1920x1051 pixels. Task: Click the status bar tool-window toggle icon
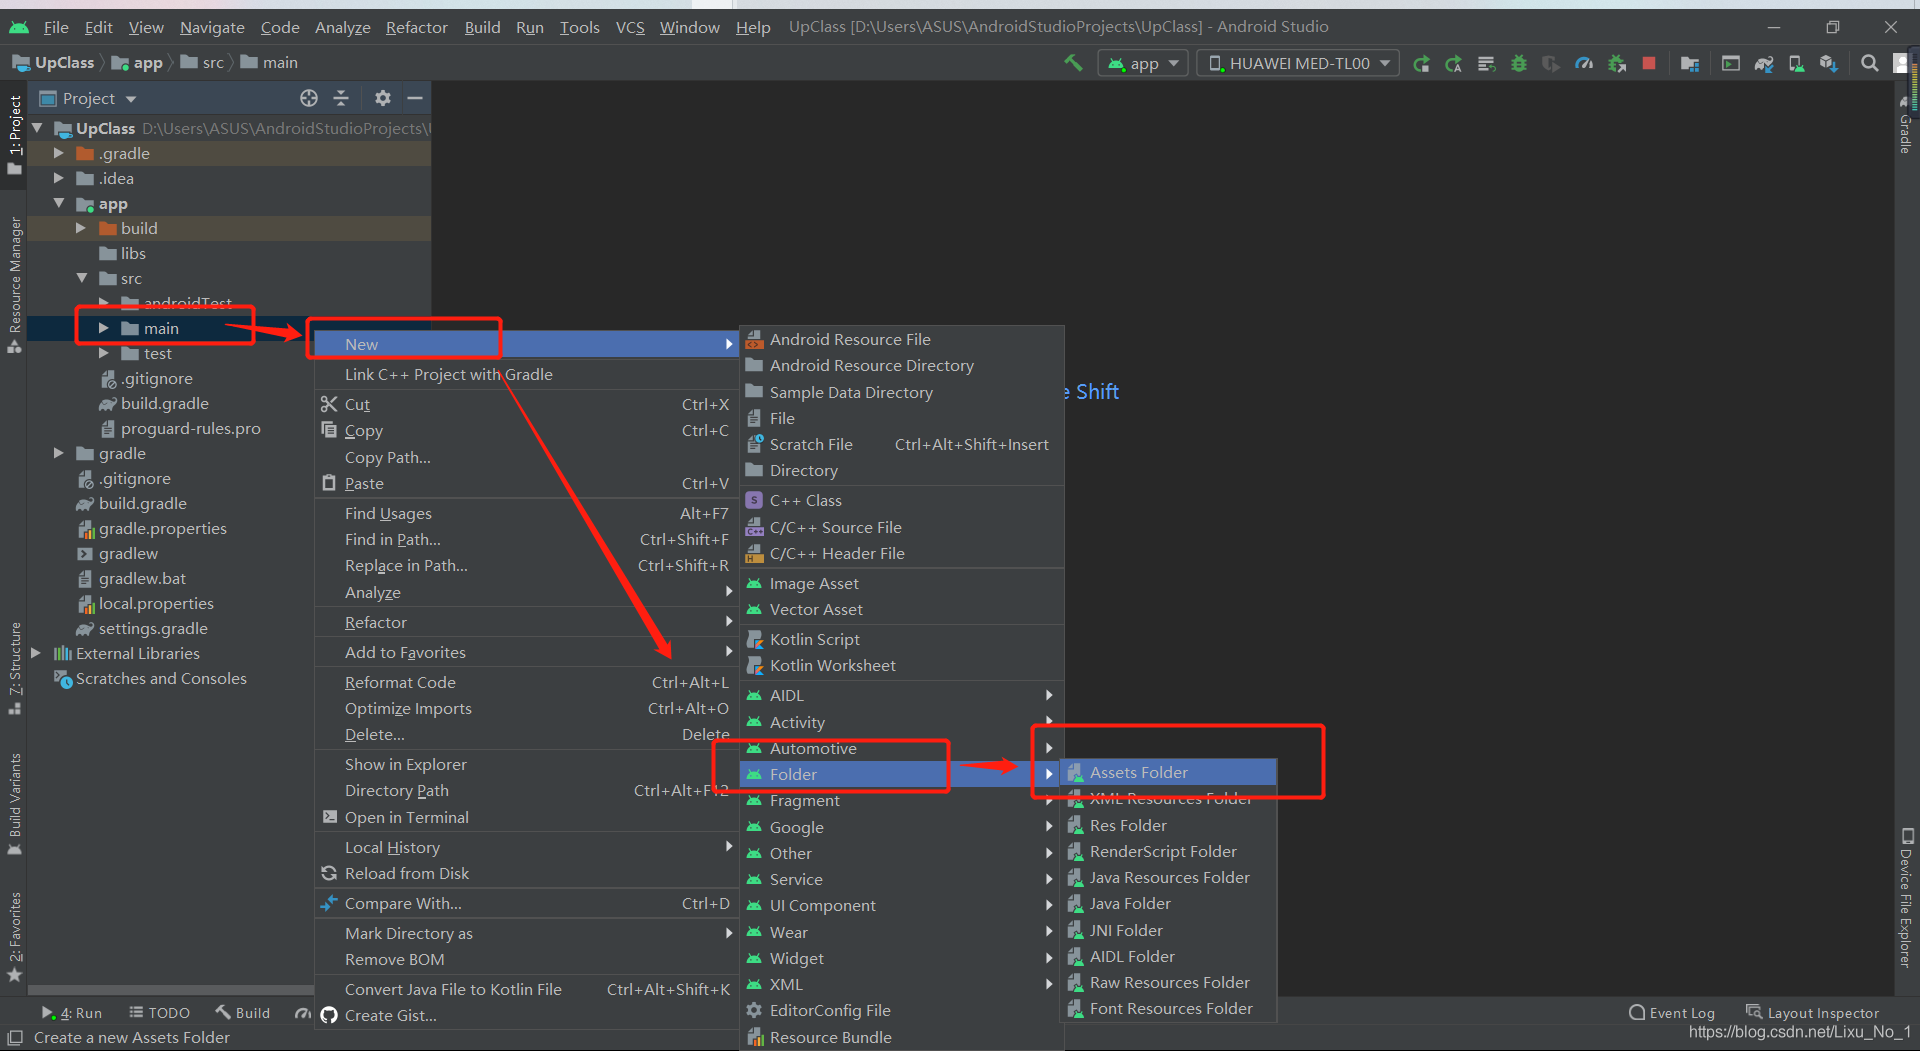(14, 1038)
